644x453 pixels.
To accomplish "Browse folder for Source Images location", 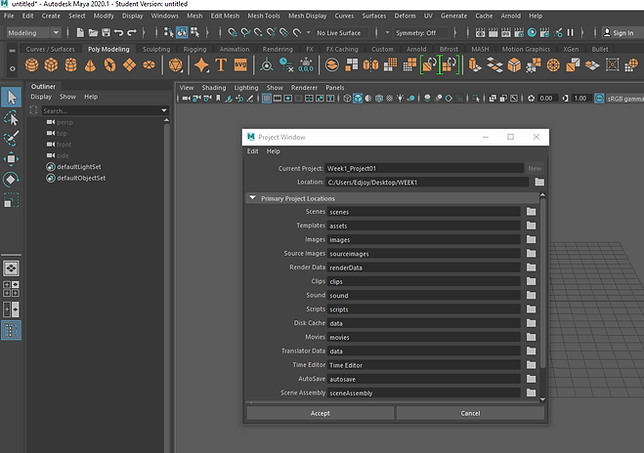I will tap(531, 253).
